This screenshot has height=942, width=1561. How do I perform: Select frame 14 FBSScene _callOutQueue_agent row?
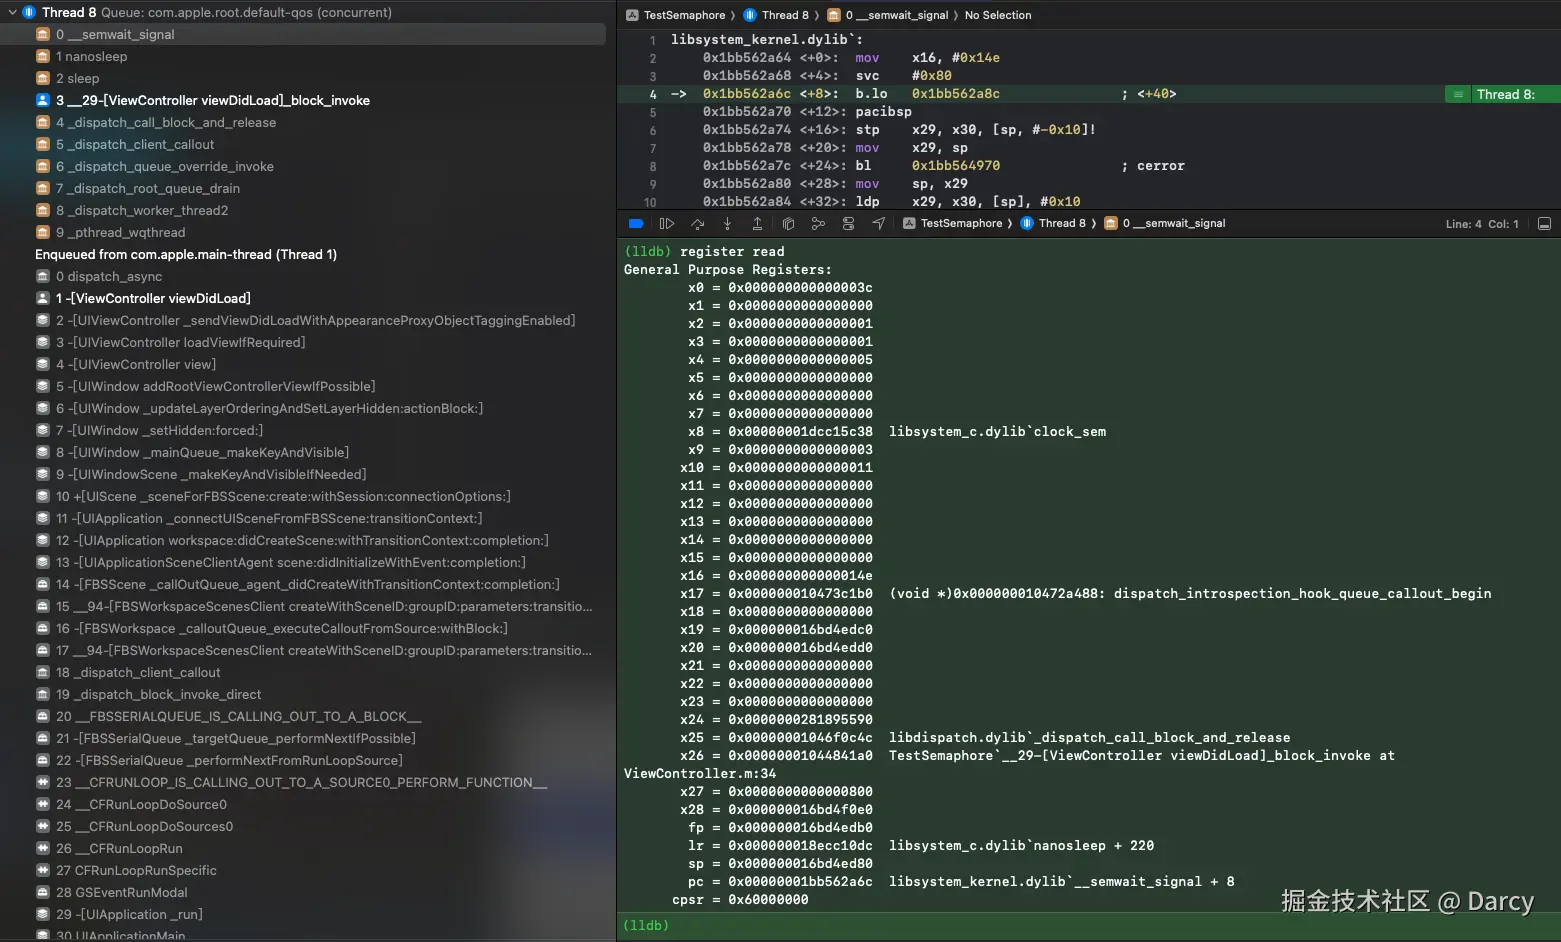[303, 584]
